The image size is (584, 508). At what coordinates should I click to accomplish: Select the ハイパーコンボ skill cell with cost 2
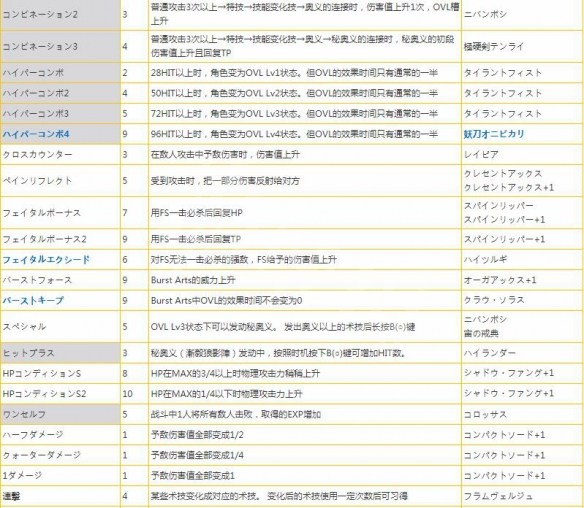[x=60, y=73]
